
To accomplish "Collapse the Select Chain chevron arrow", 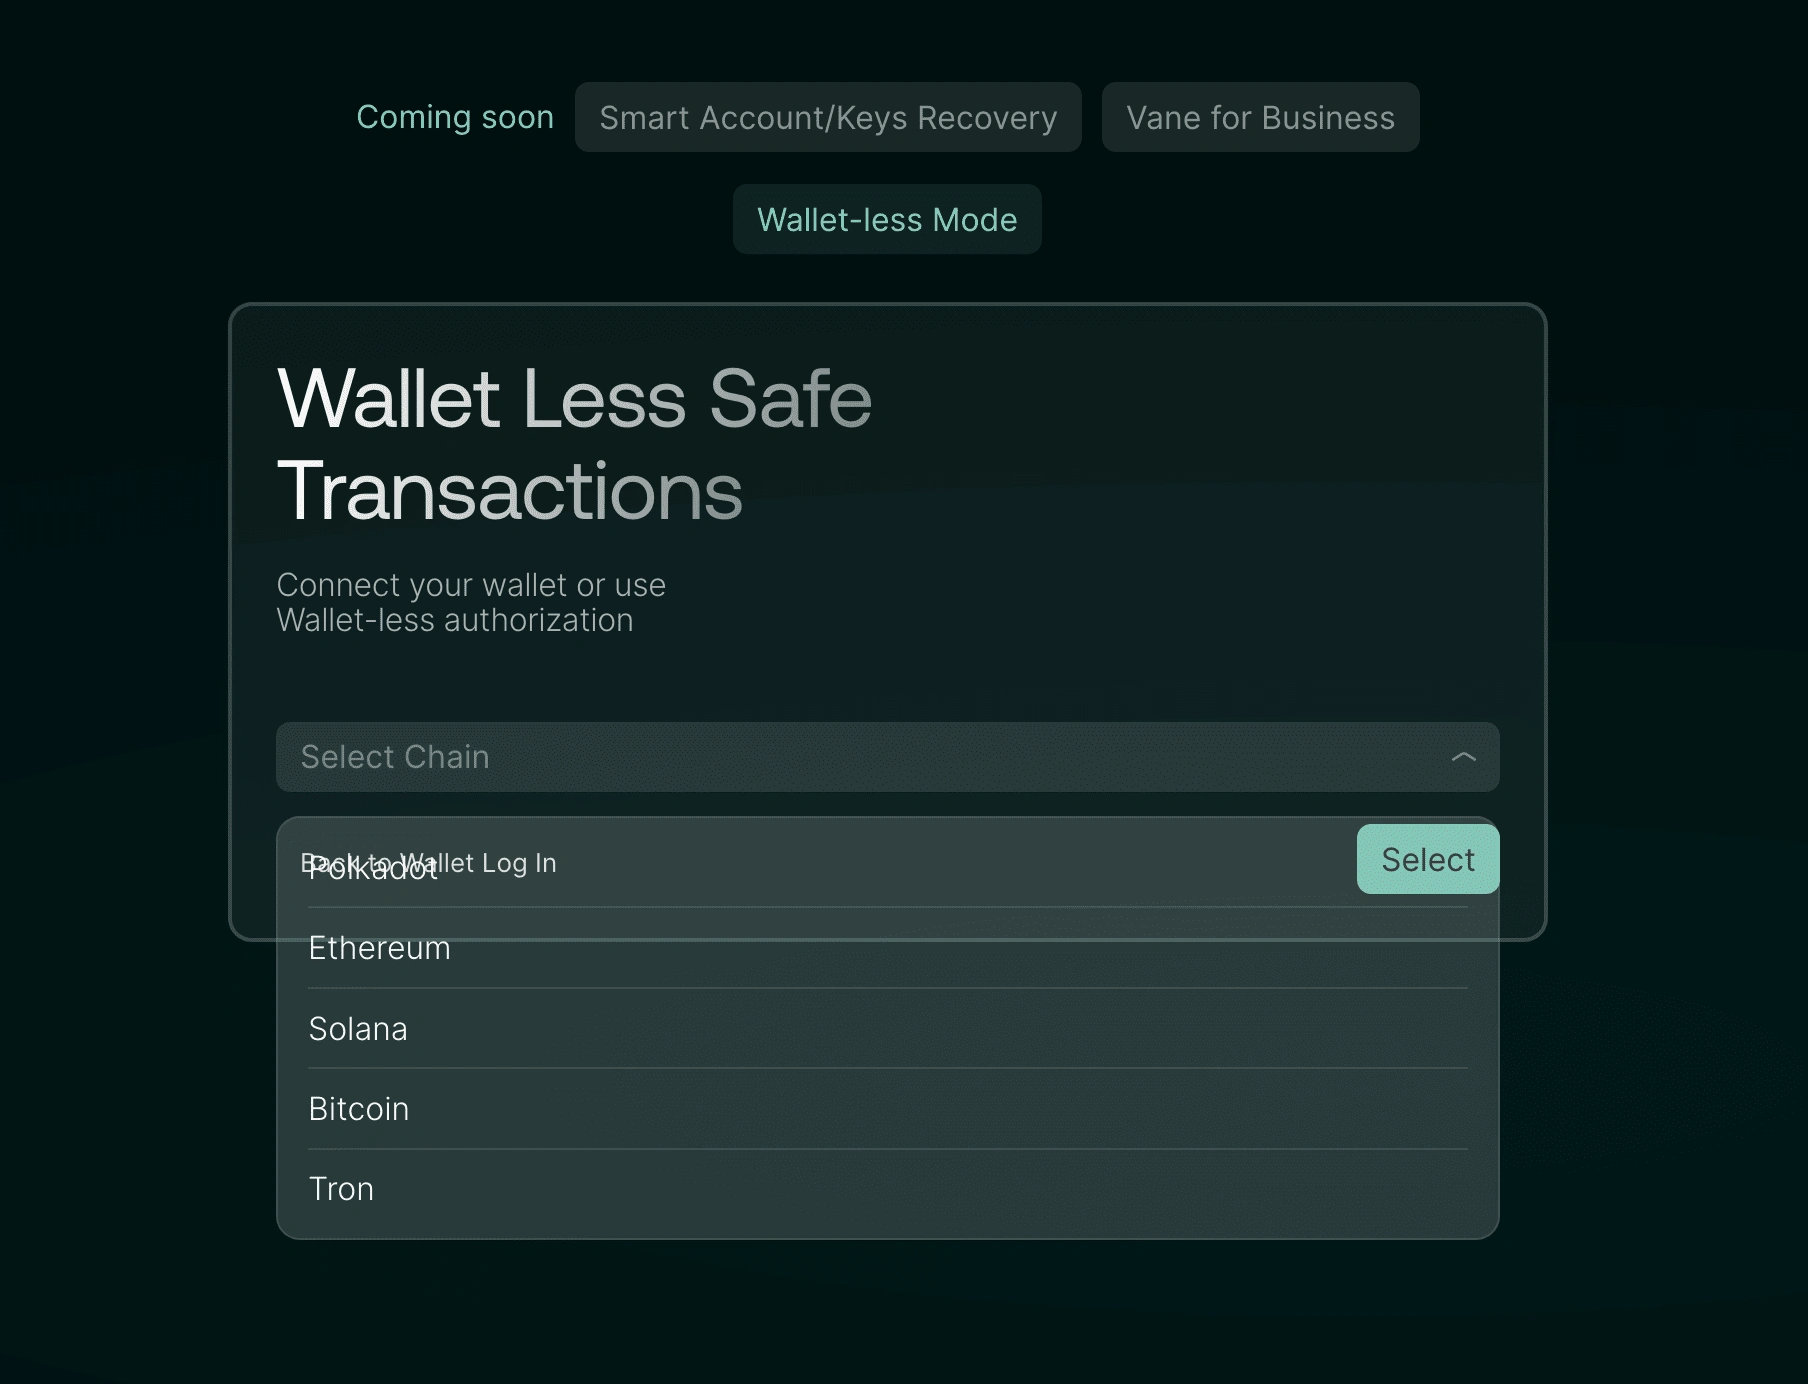I will (1463, 757).
